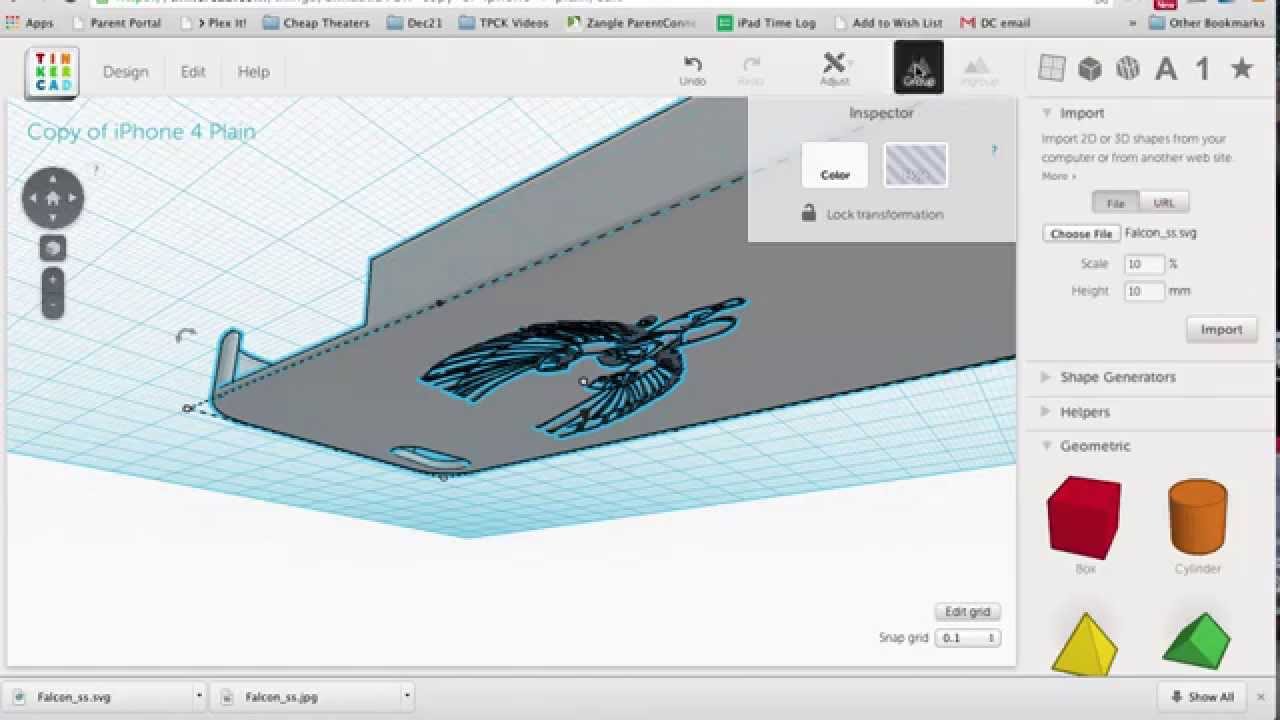
Task: Expand the Helpers section
Action: tap(1046, 412)
